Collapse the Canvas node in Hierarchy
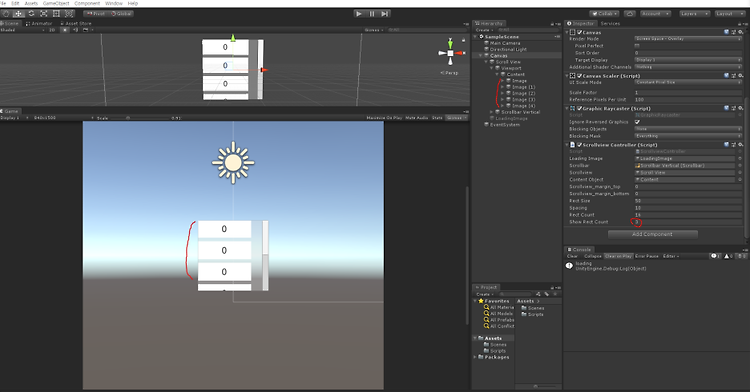Image resolution: width=750 pixels, height=392 pixels. pyautogui.click(x=481, y=55)
